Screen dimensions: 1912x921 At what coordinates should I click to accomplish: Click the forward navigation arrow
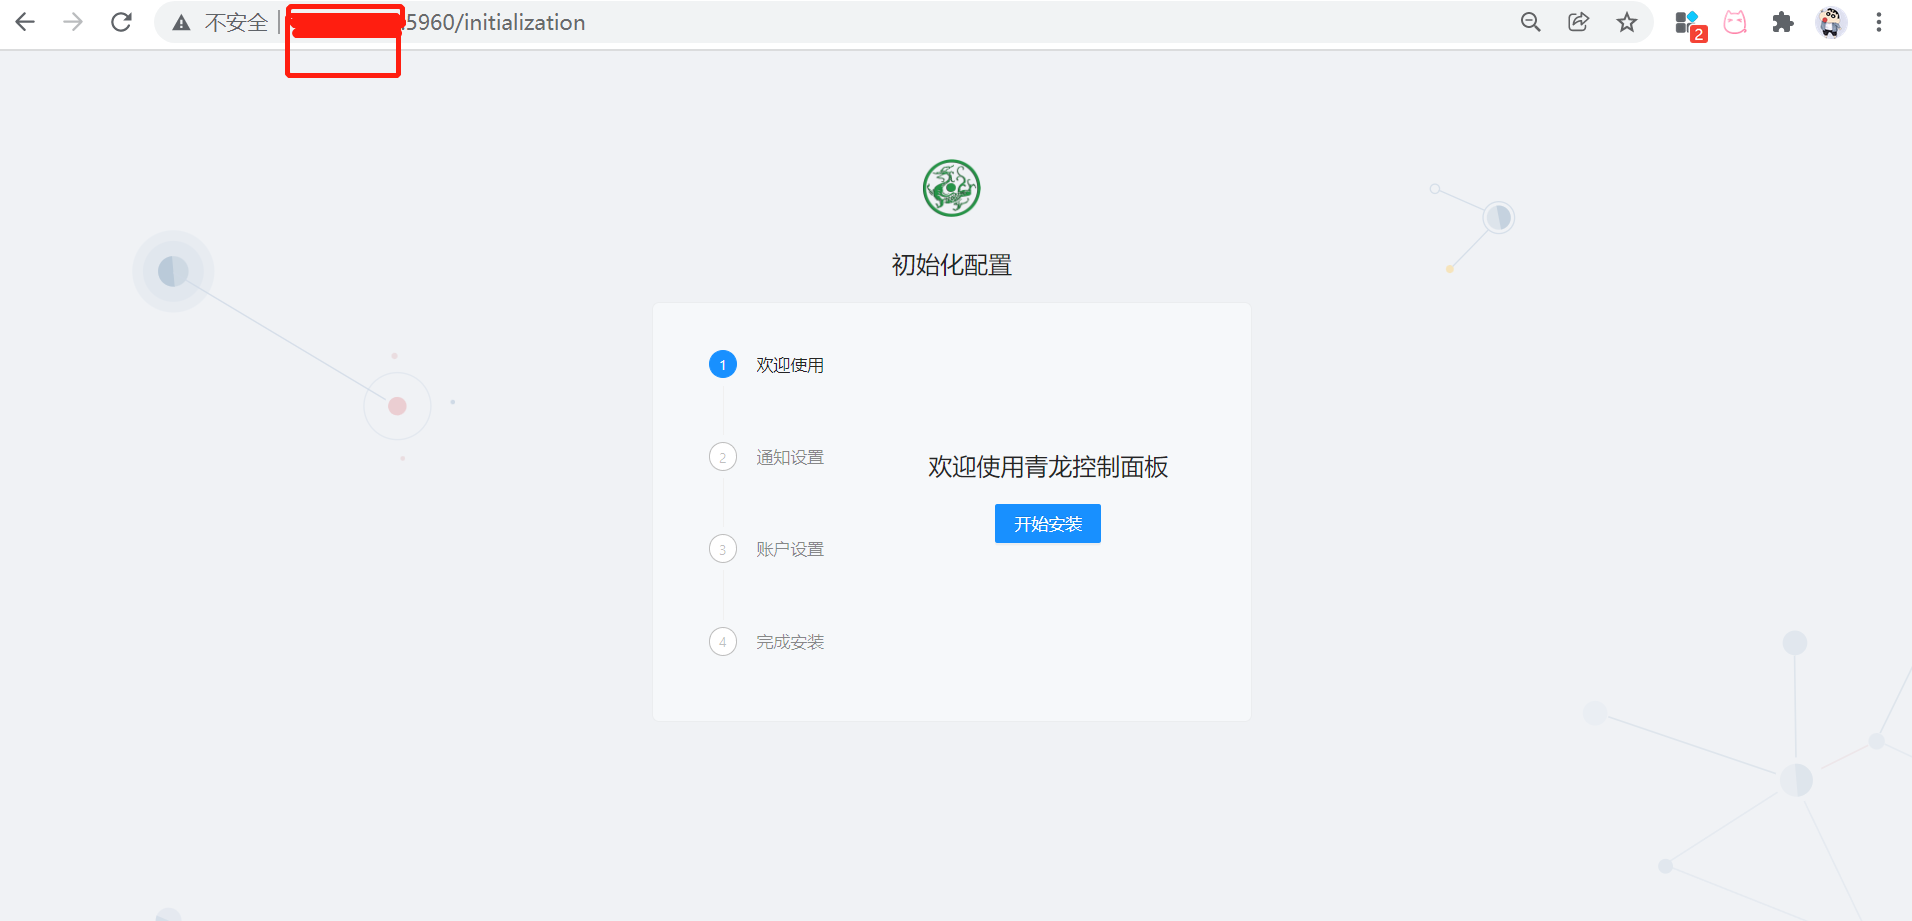73,22
